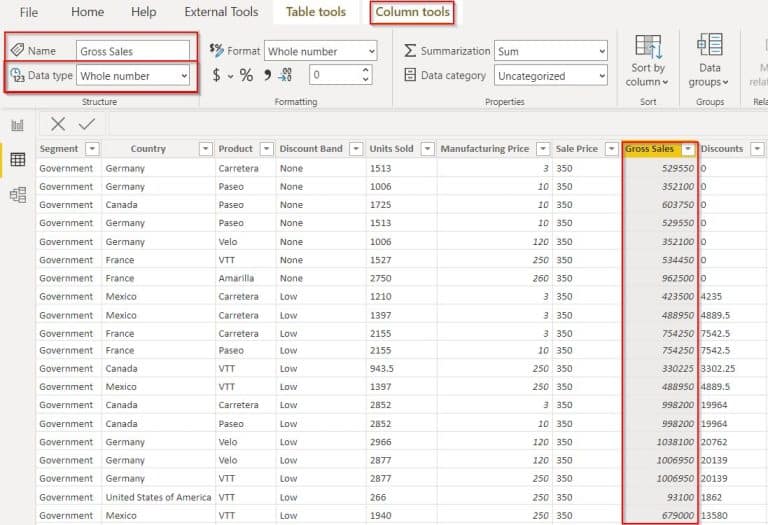Switch to the Table tools tab

(316, 11)
